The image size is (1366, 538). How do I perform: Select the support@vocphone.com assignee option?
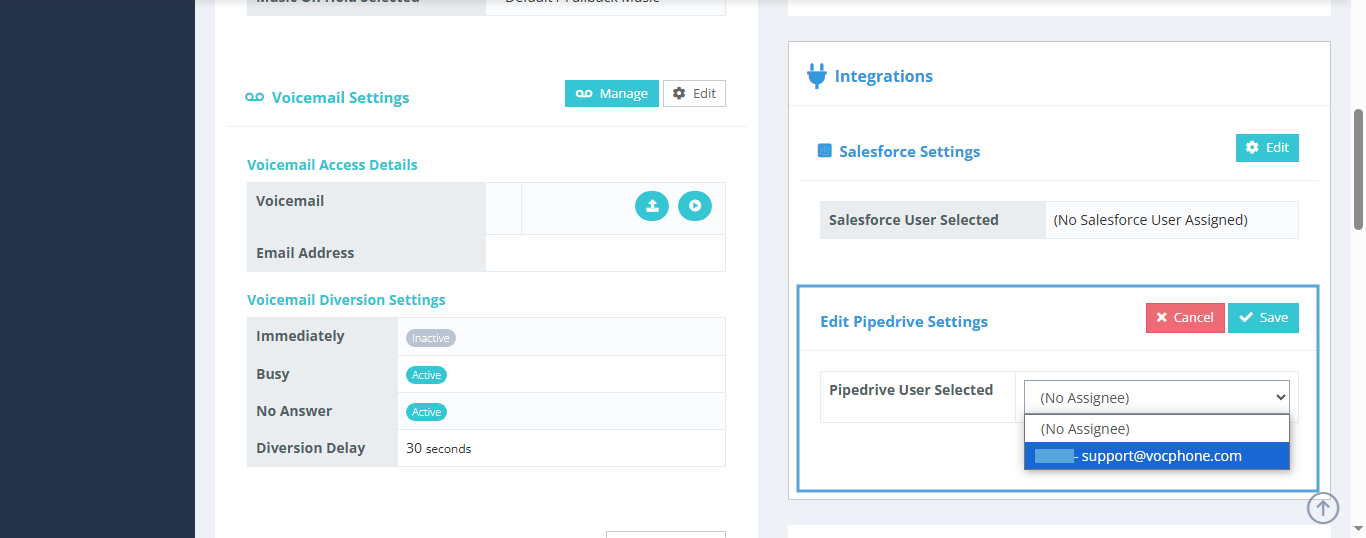(1160, 456)
